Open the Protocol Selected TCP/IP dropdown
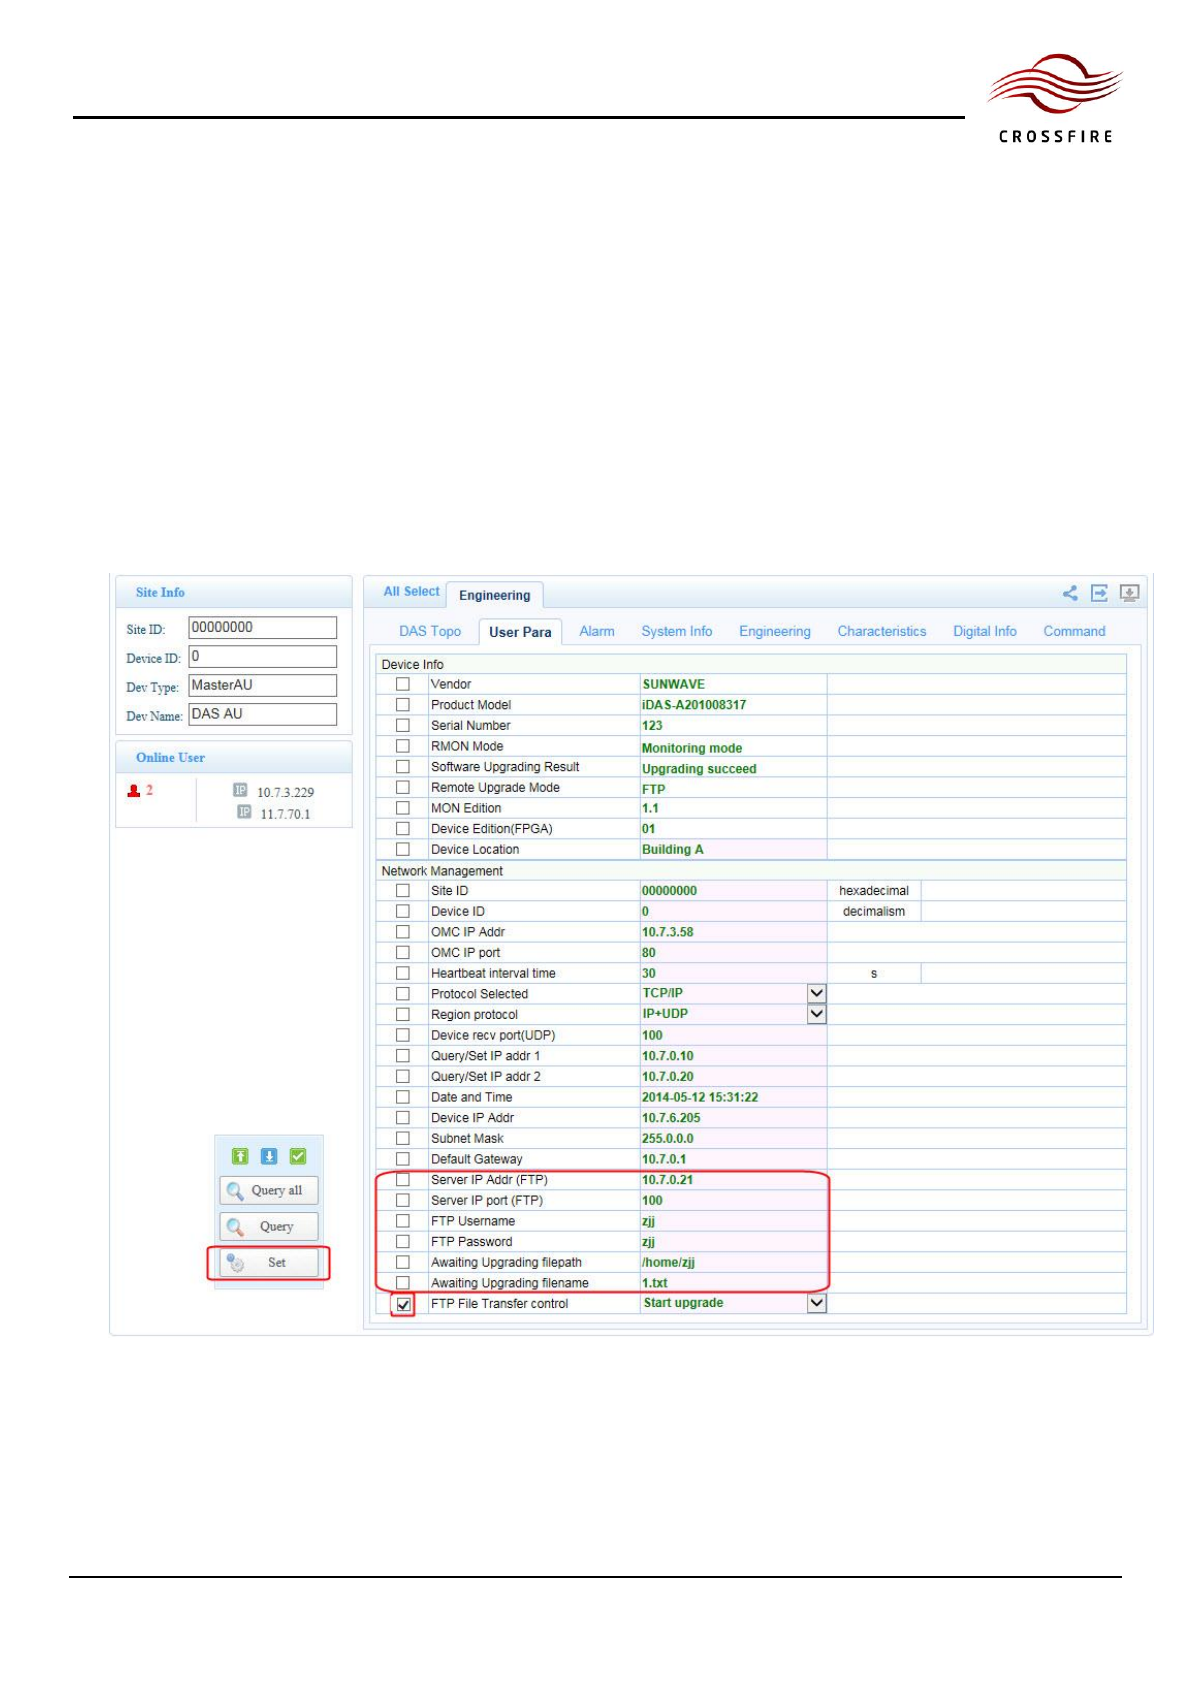 point(817,993)
